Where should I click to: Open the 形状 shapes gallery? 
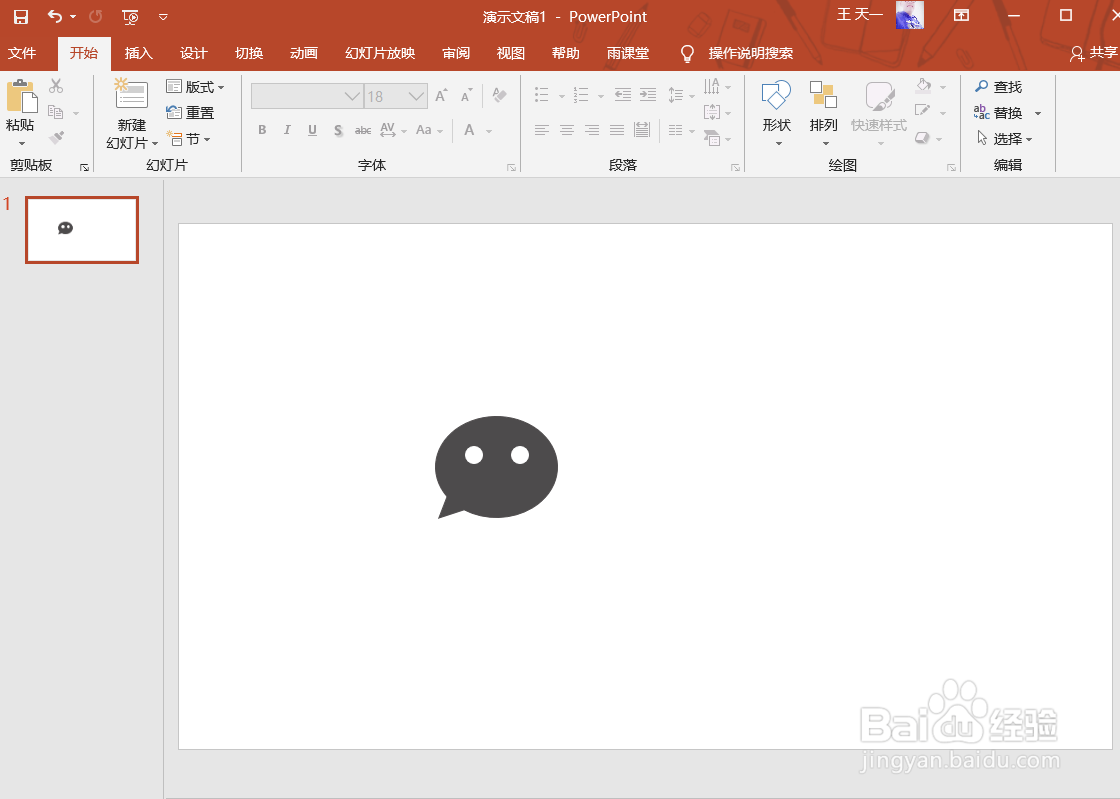tap(776, 111)
